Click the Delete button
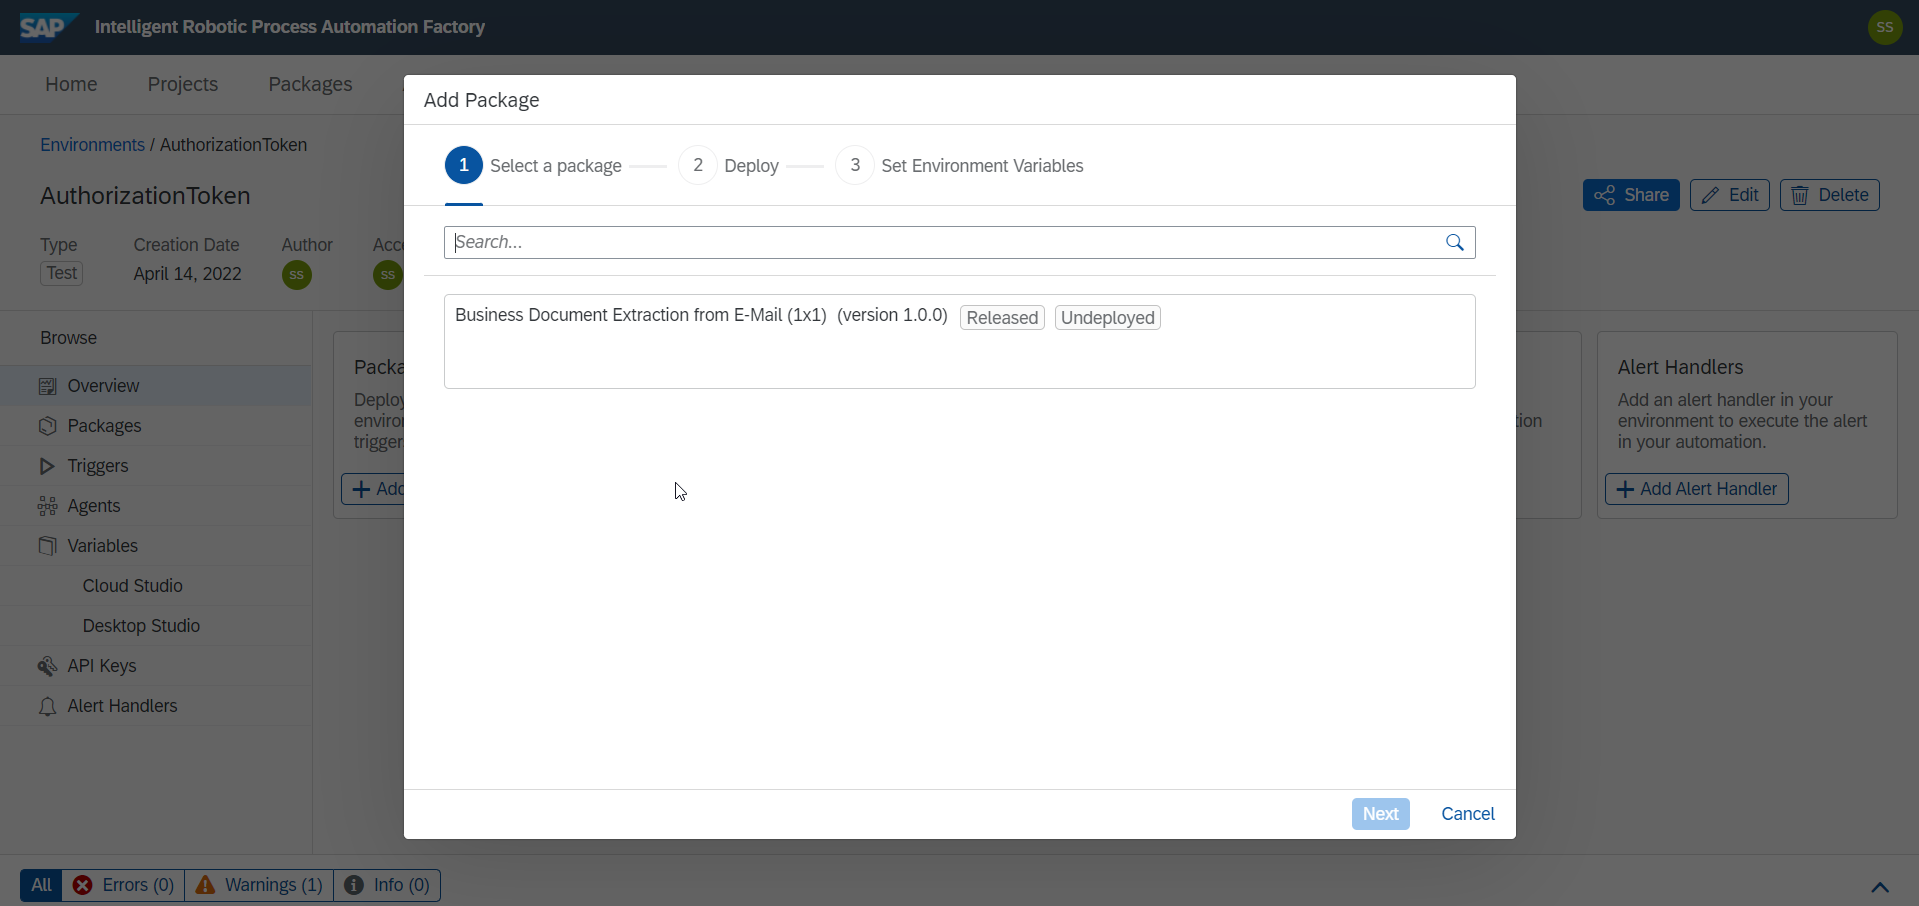Image resolution: width=1919 pixels, height=906 pixels. pyautogui.click(x=1830, y=195)
